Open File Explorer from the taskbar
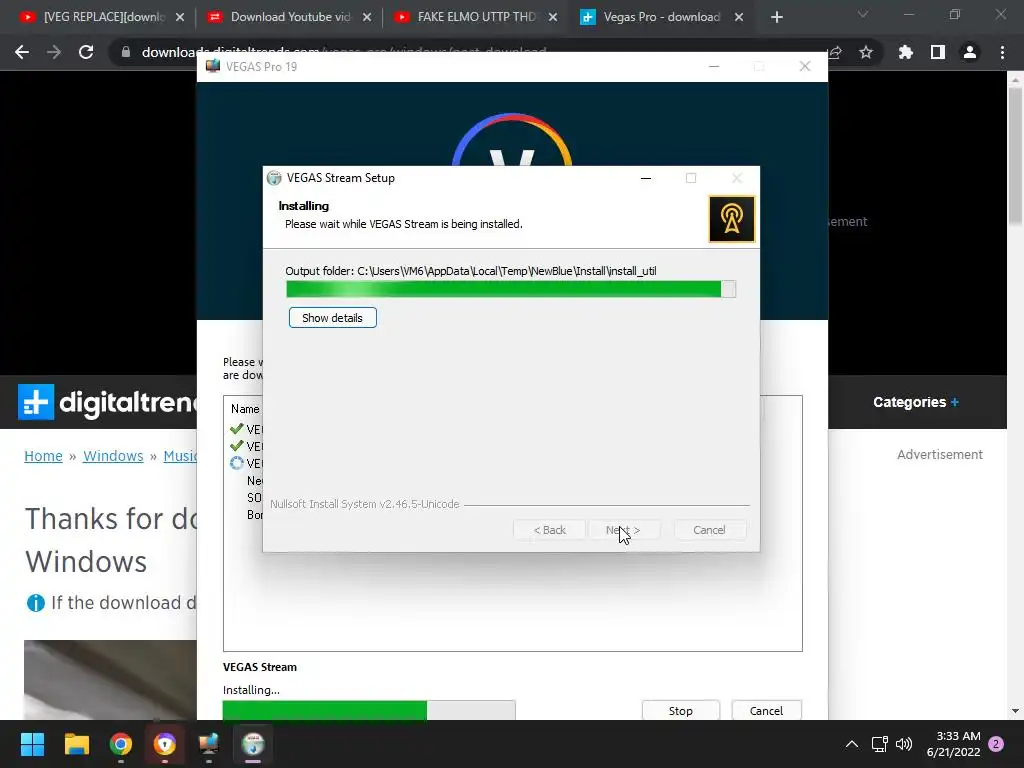Viewport: 1024px width, 768px height. 76,744
